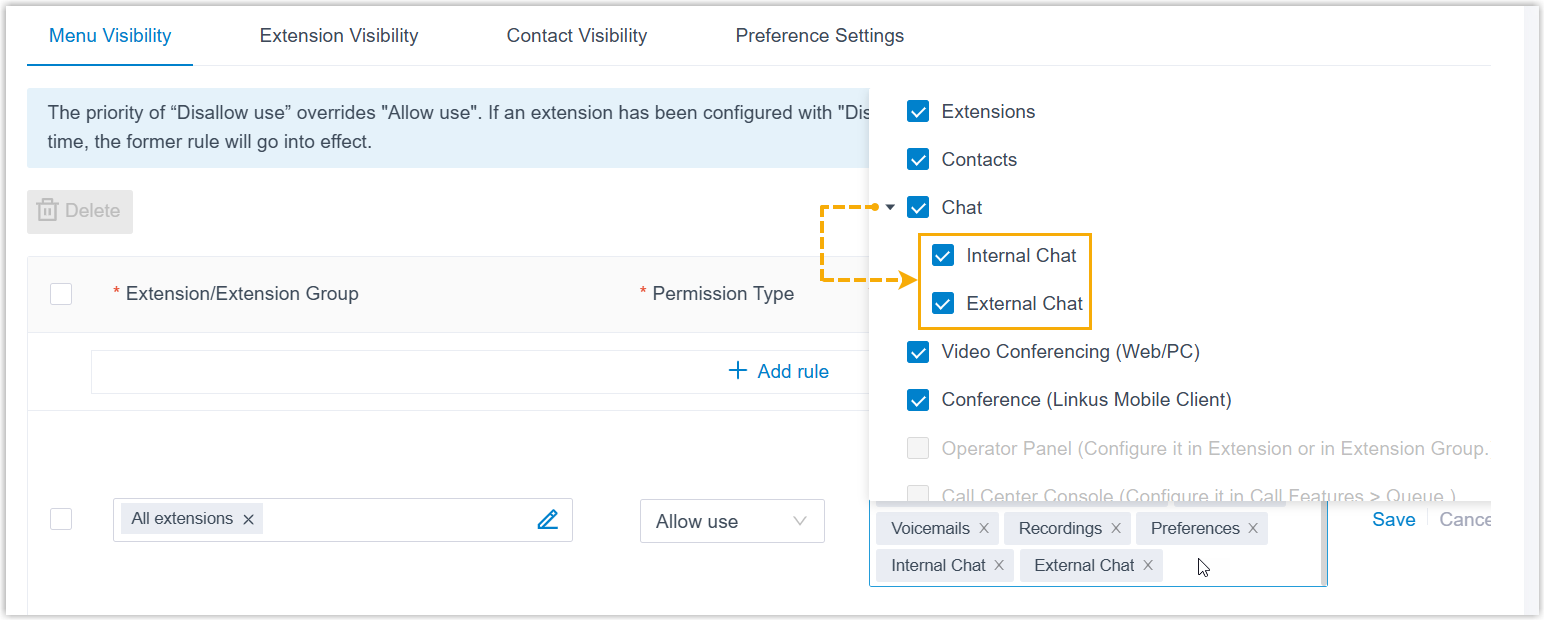
Task: Select all rules with header checkbox
Action: point(61,294)
